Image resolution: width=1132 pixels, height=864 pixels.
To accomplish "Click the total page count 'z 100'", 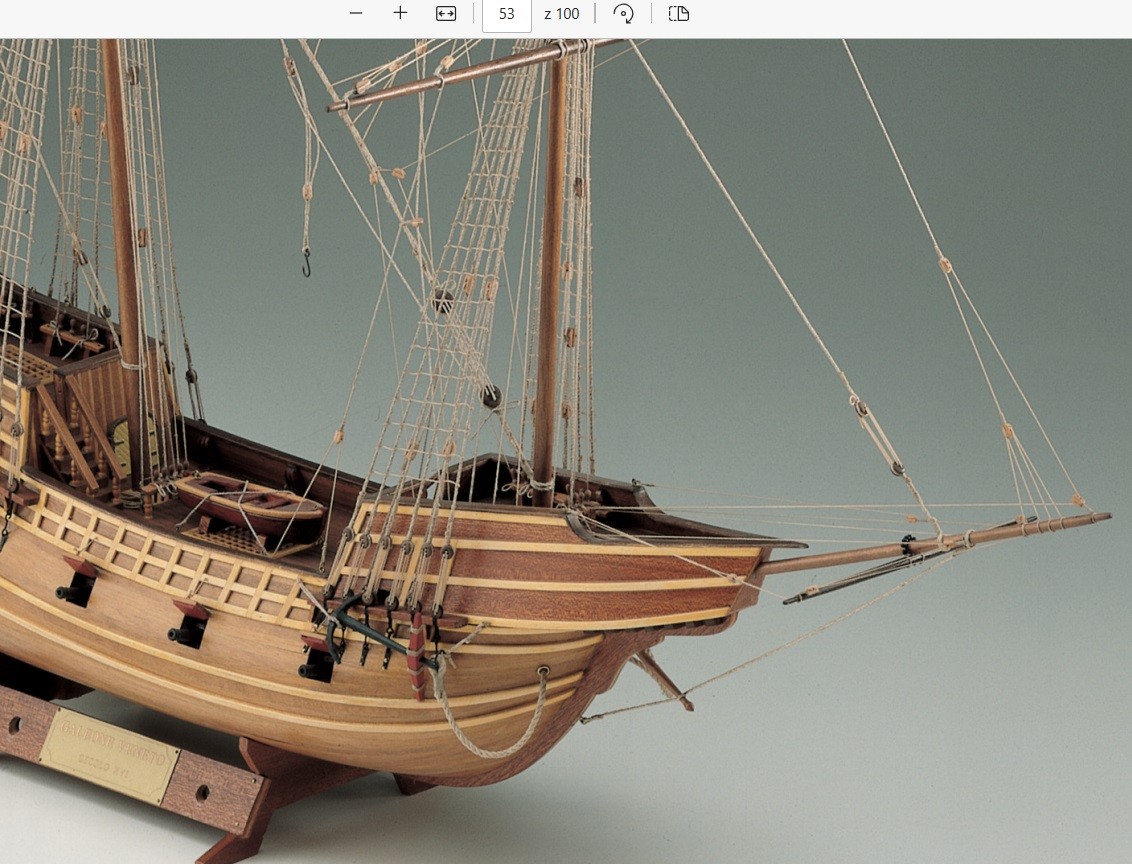I will (x=561, y=14).
